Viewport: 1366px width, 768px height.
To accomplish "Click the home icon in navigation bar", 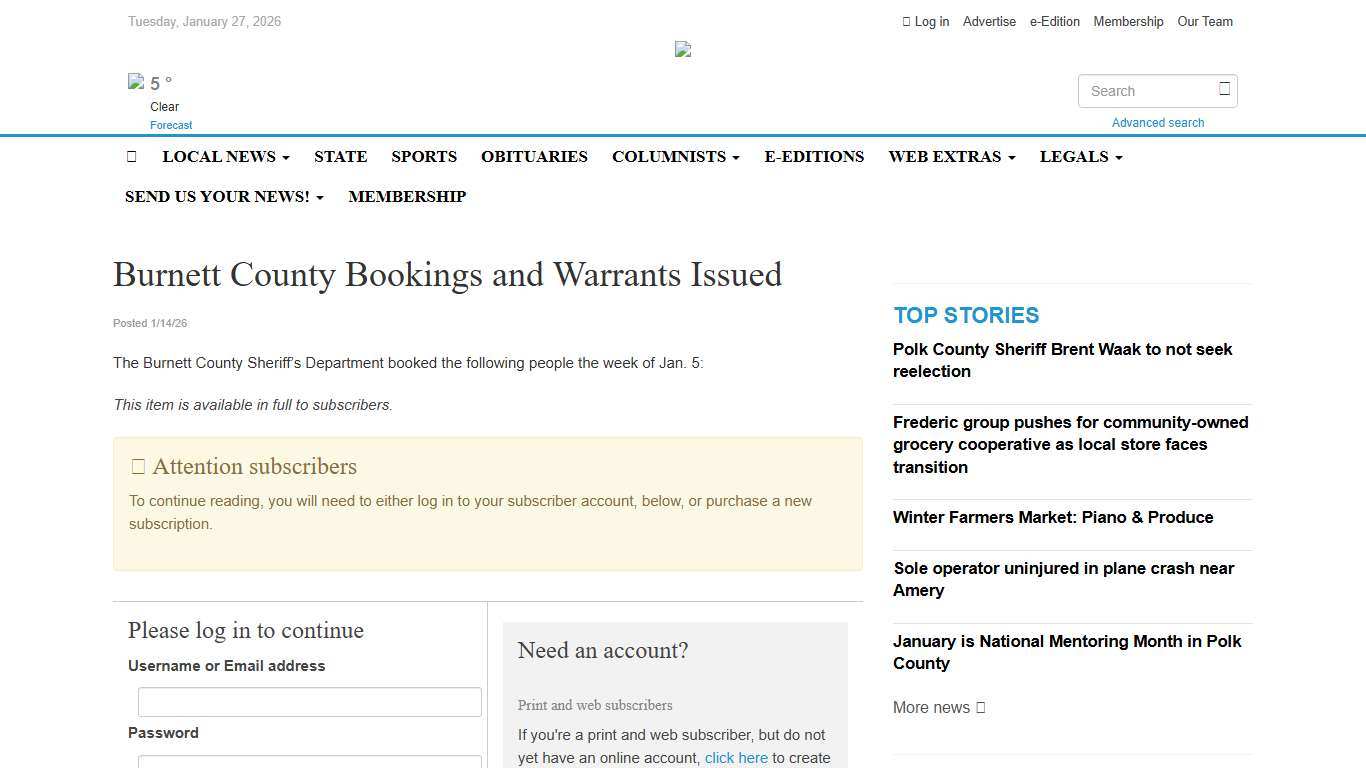I will [x=132, y=156].
